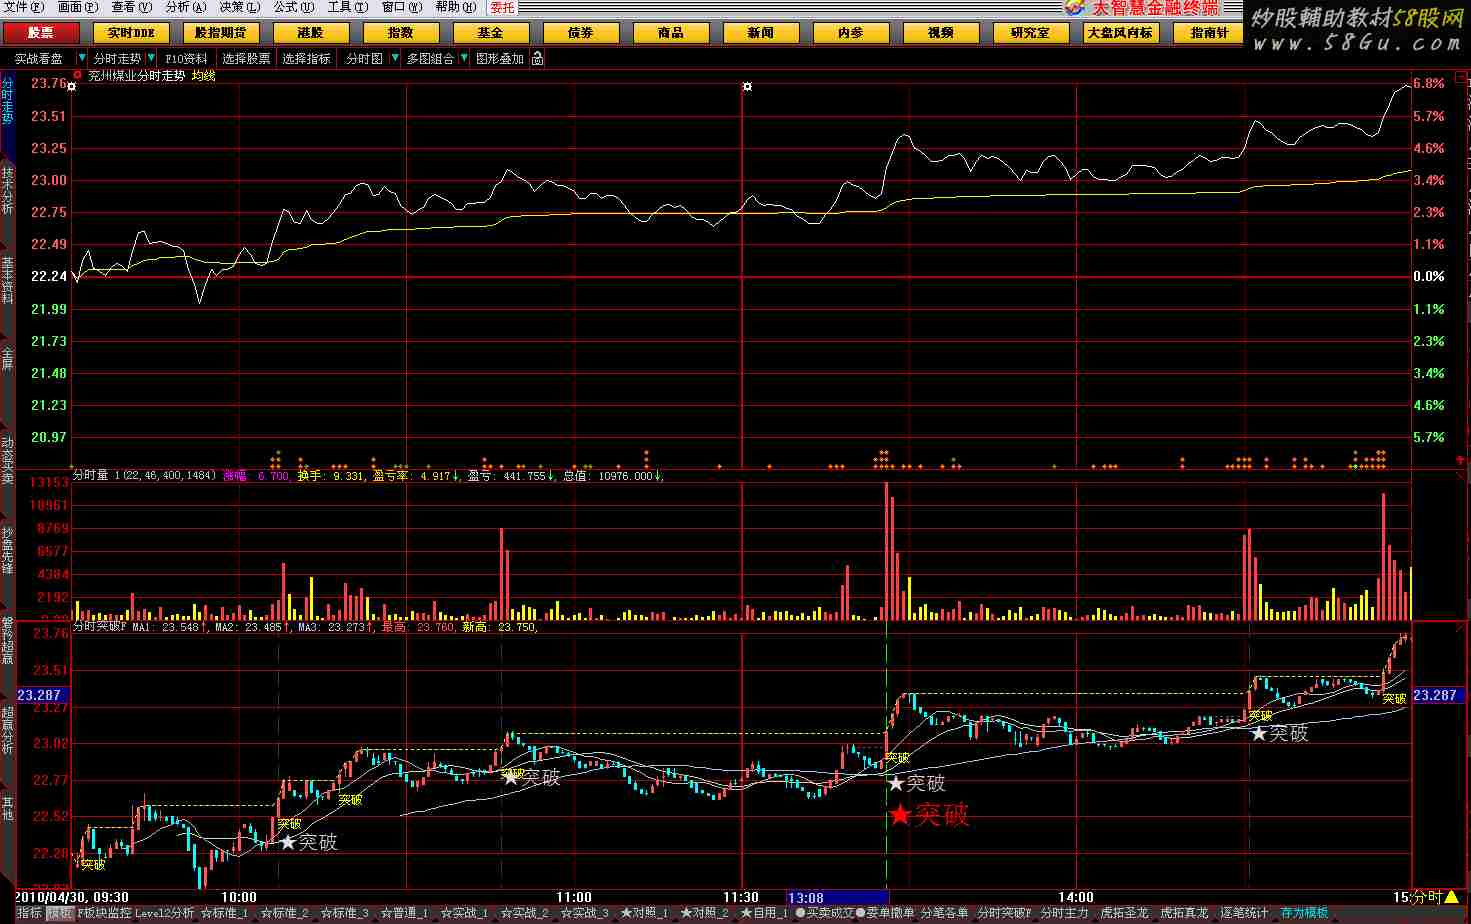1471x924 pixels.
Task: Click the large red ★突破 marker
Action: click(x=929, y=815)
